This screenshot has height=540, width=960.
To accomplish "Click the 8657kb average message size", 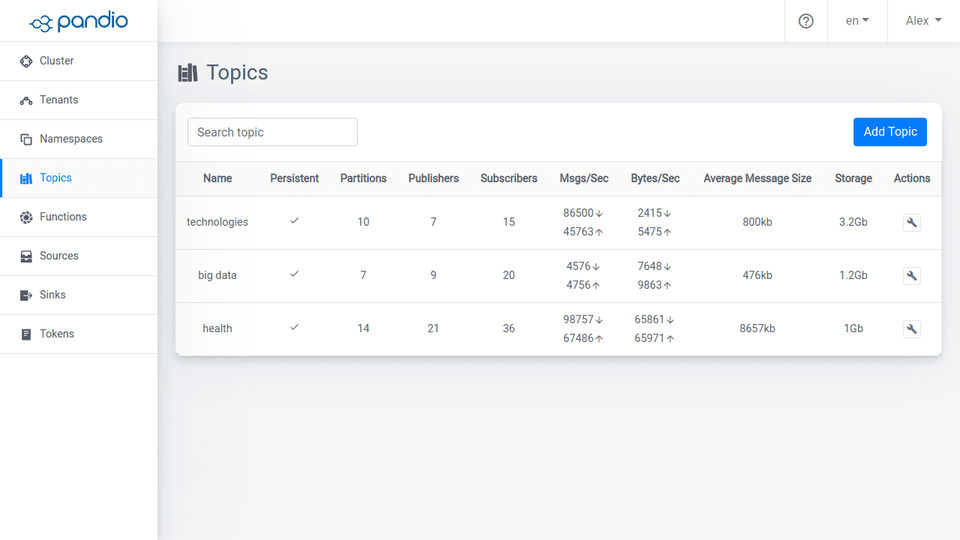I will point(757,329).
